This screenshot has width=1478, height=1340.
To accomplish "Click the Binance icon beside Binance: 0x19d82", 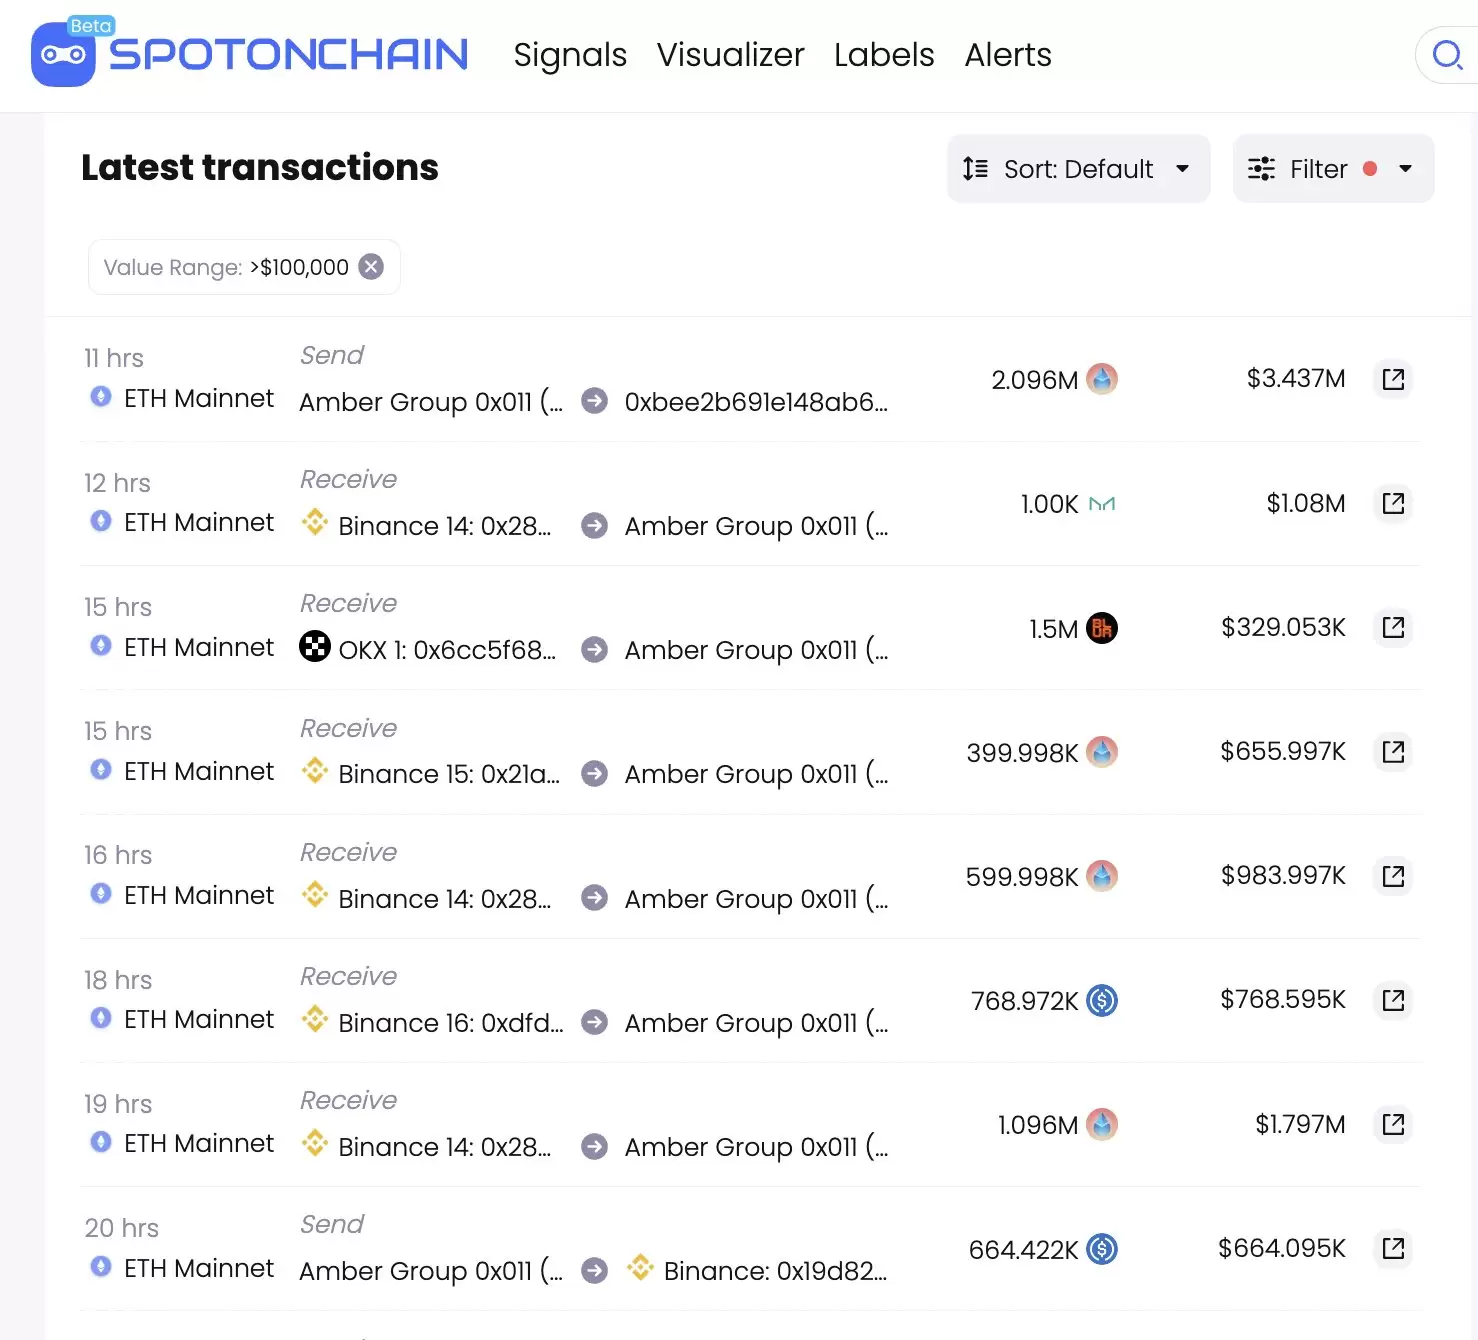I will point(640,1267).
